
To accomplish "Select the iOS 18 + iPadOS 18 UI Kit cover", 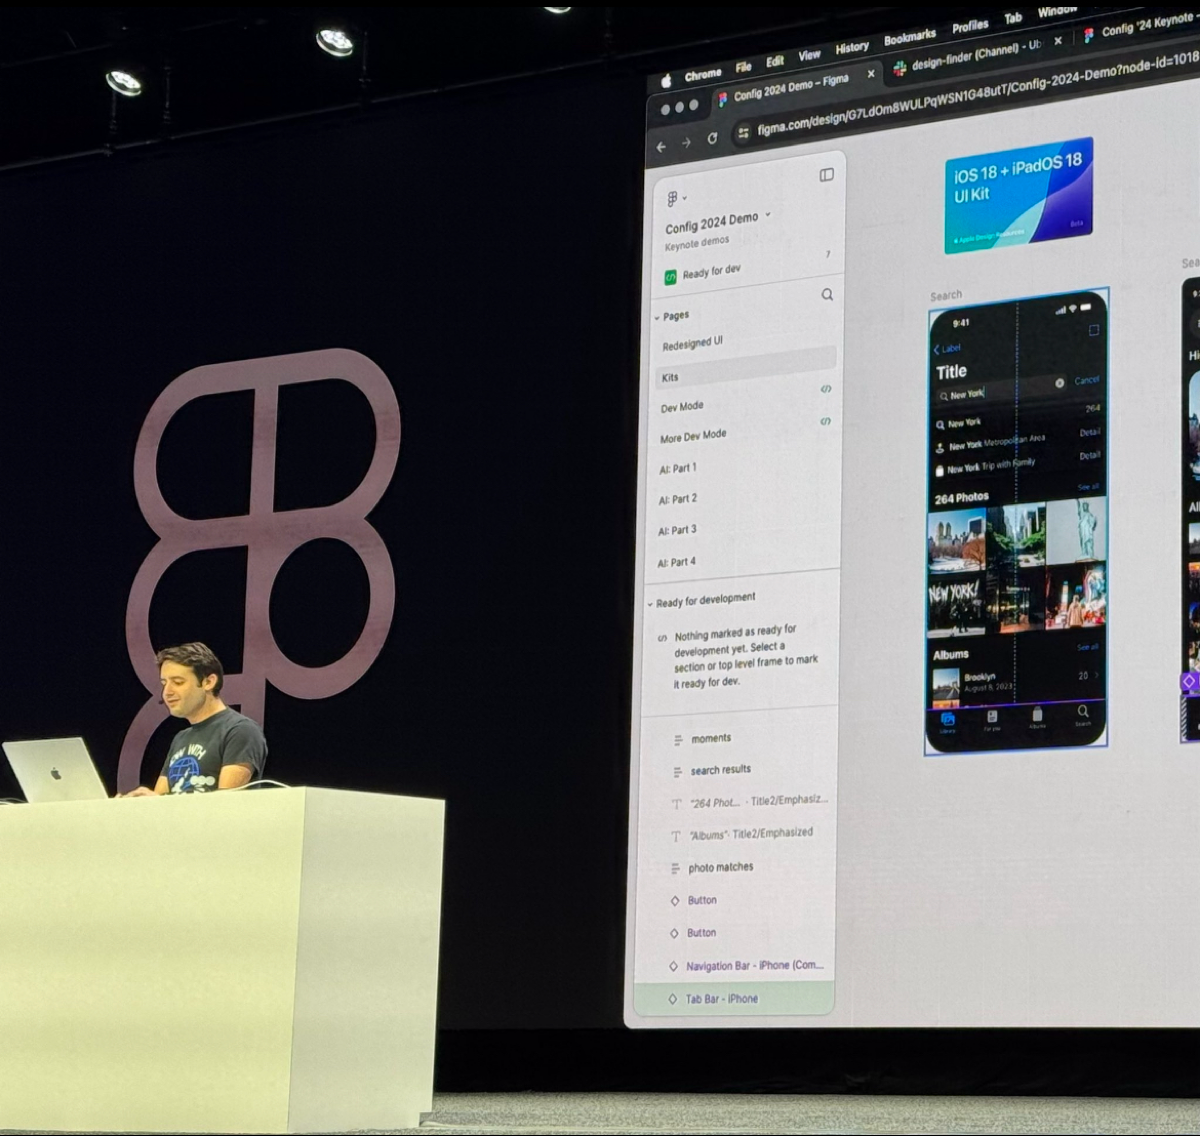I will (1018, 195).
